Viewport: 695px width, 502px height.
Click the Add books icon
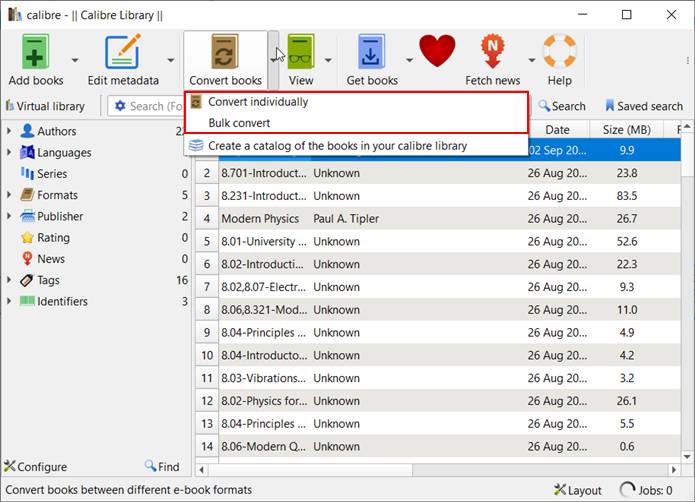point(35,52)
